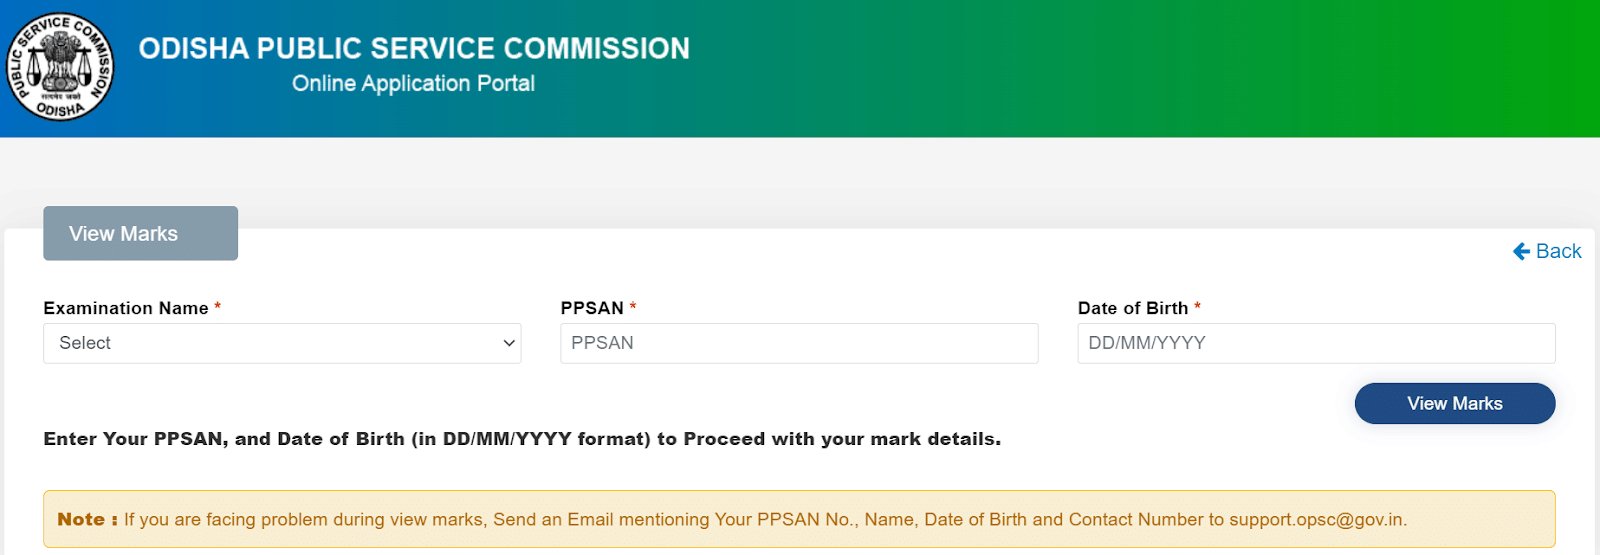The width and height of the screenshot is (1600, 555).
Task: Click the Odisha Public Service Commission heading
Action: (413, 48)
